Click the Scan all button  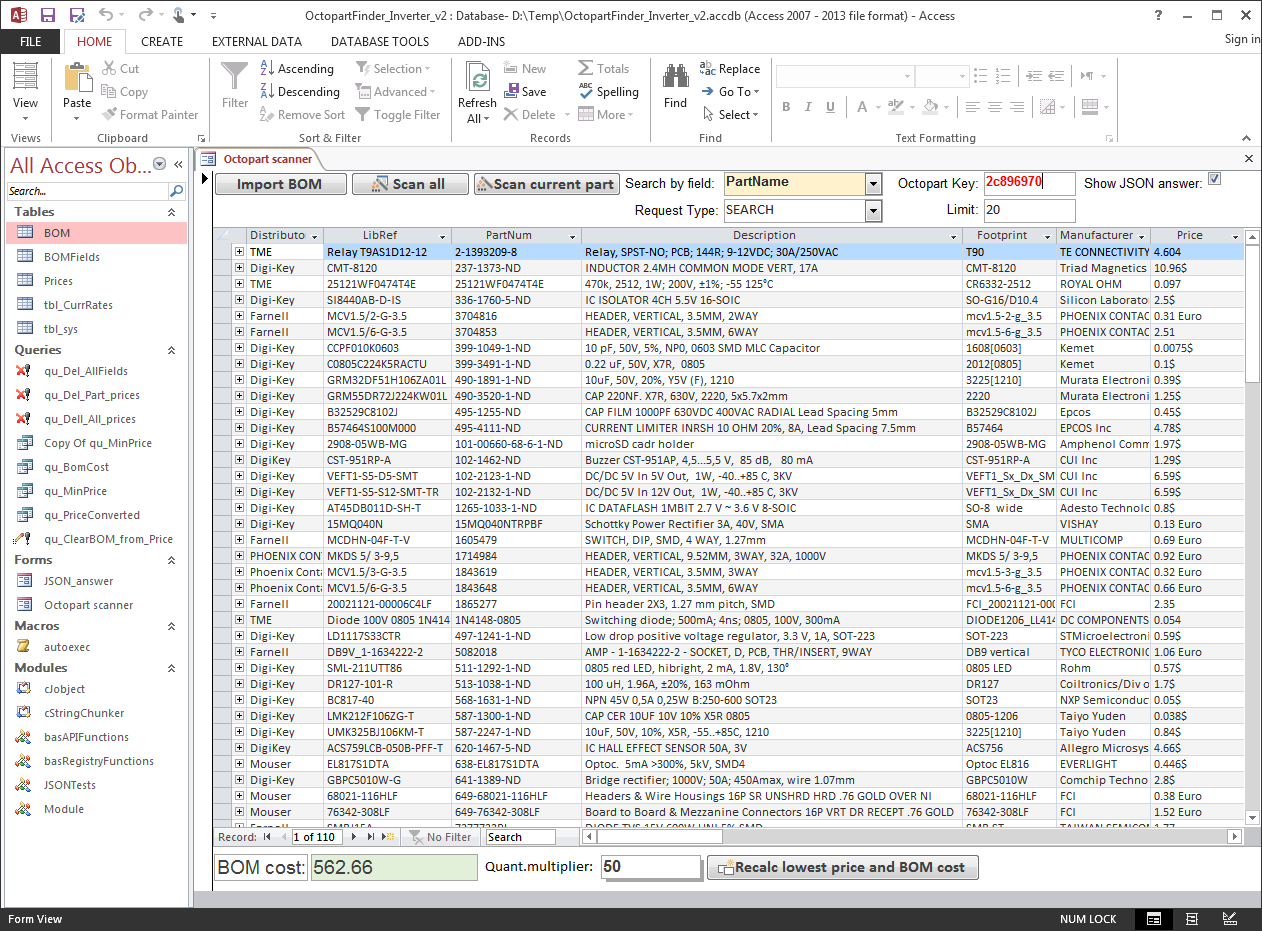pyautogui.click(x=410, y=184)
